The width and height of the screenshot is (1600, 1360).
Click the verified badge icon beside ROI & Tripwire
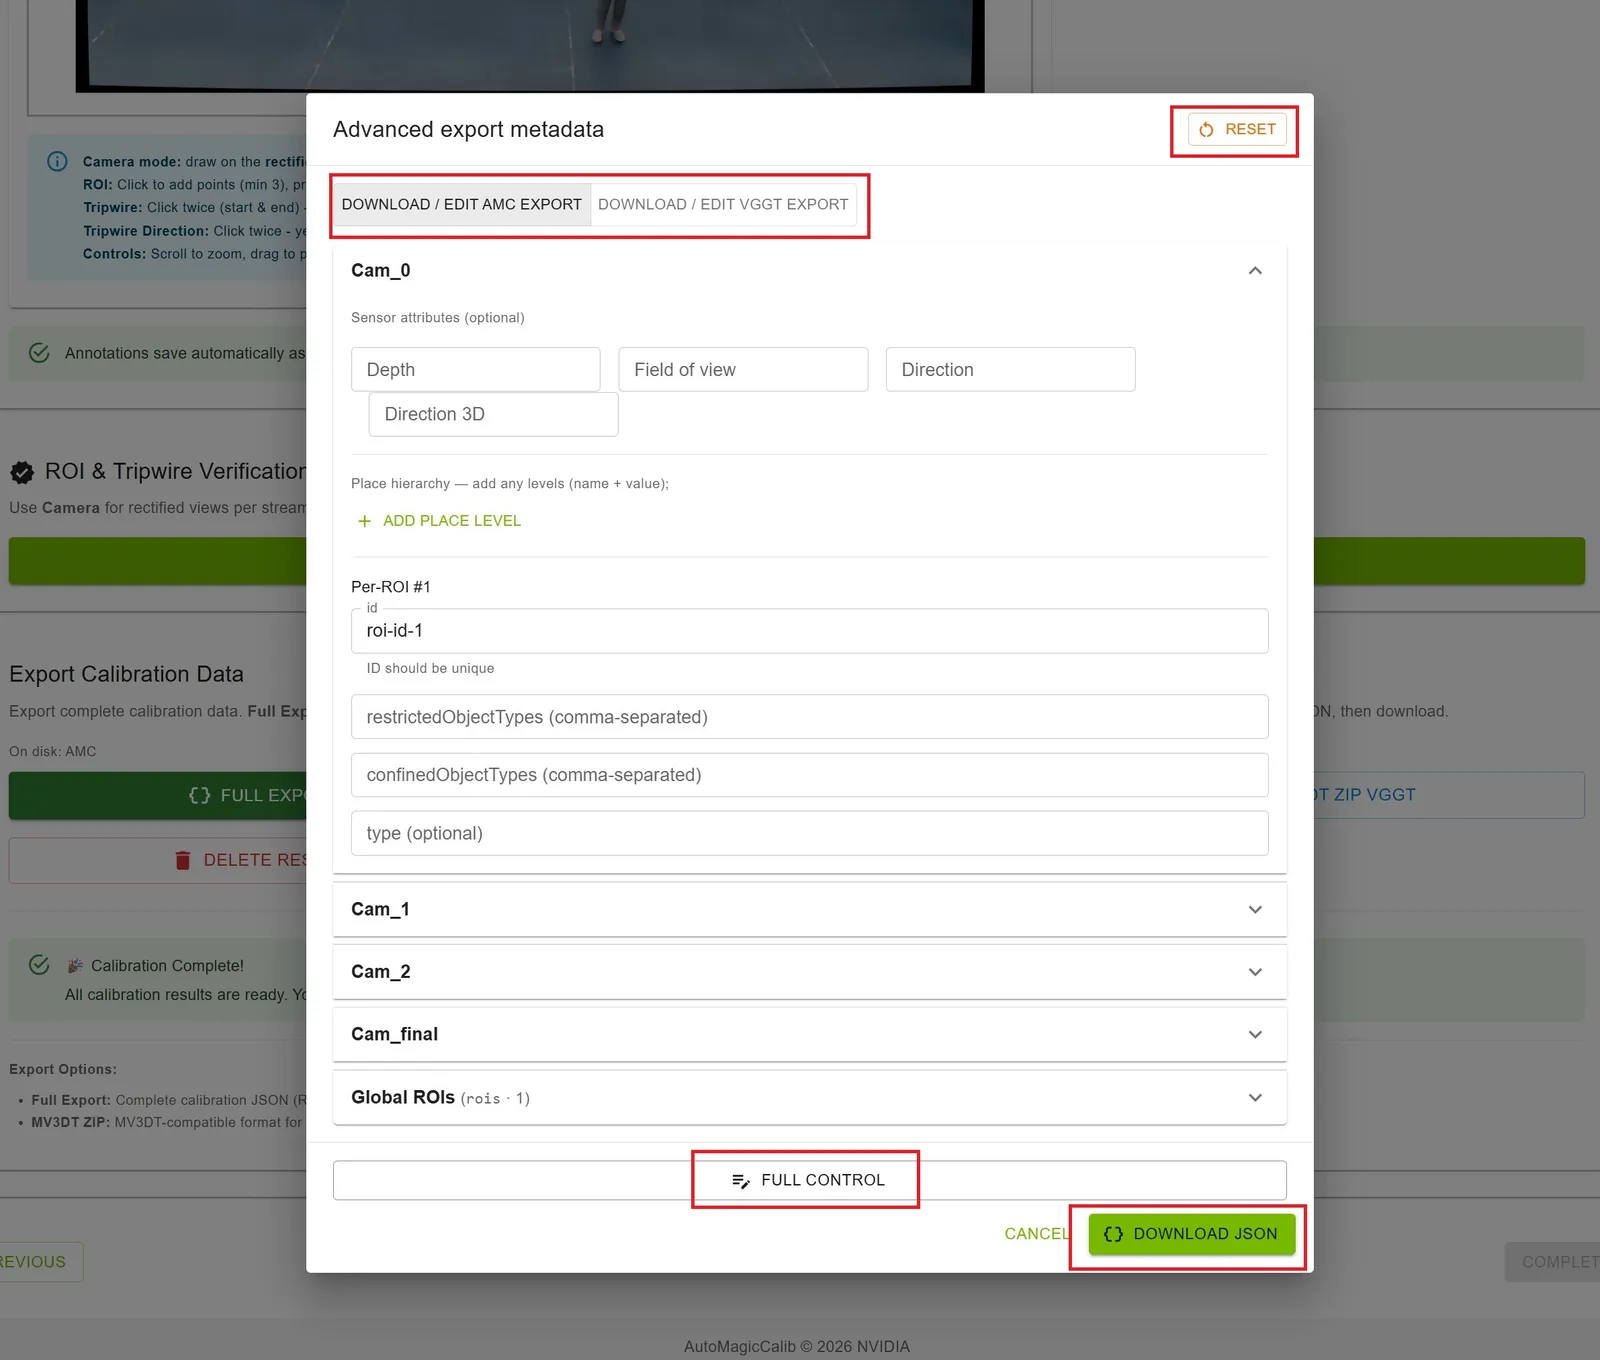pos(22,472)
